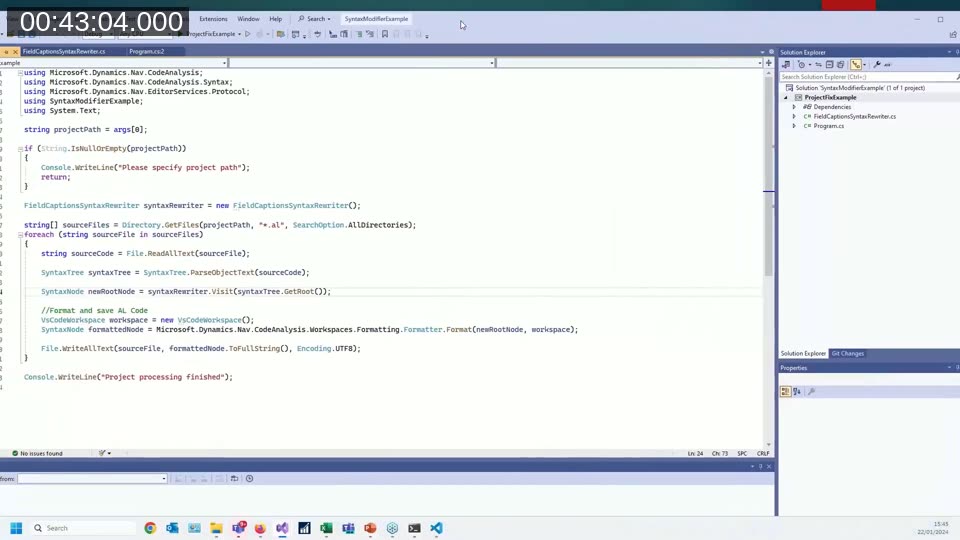Switch to FieldCaptionsSyntaxRewriter.cs editor tab
The width and height of the screenshot is (960, 540).
[x=64, y=51]
